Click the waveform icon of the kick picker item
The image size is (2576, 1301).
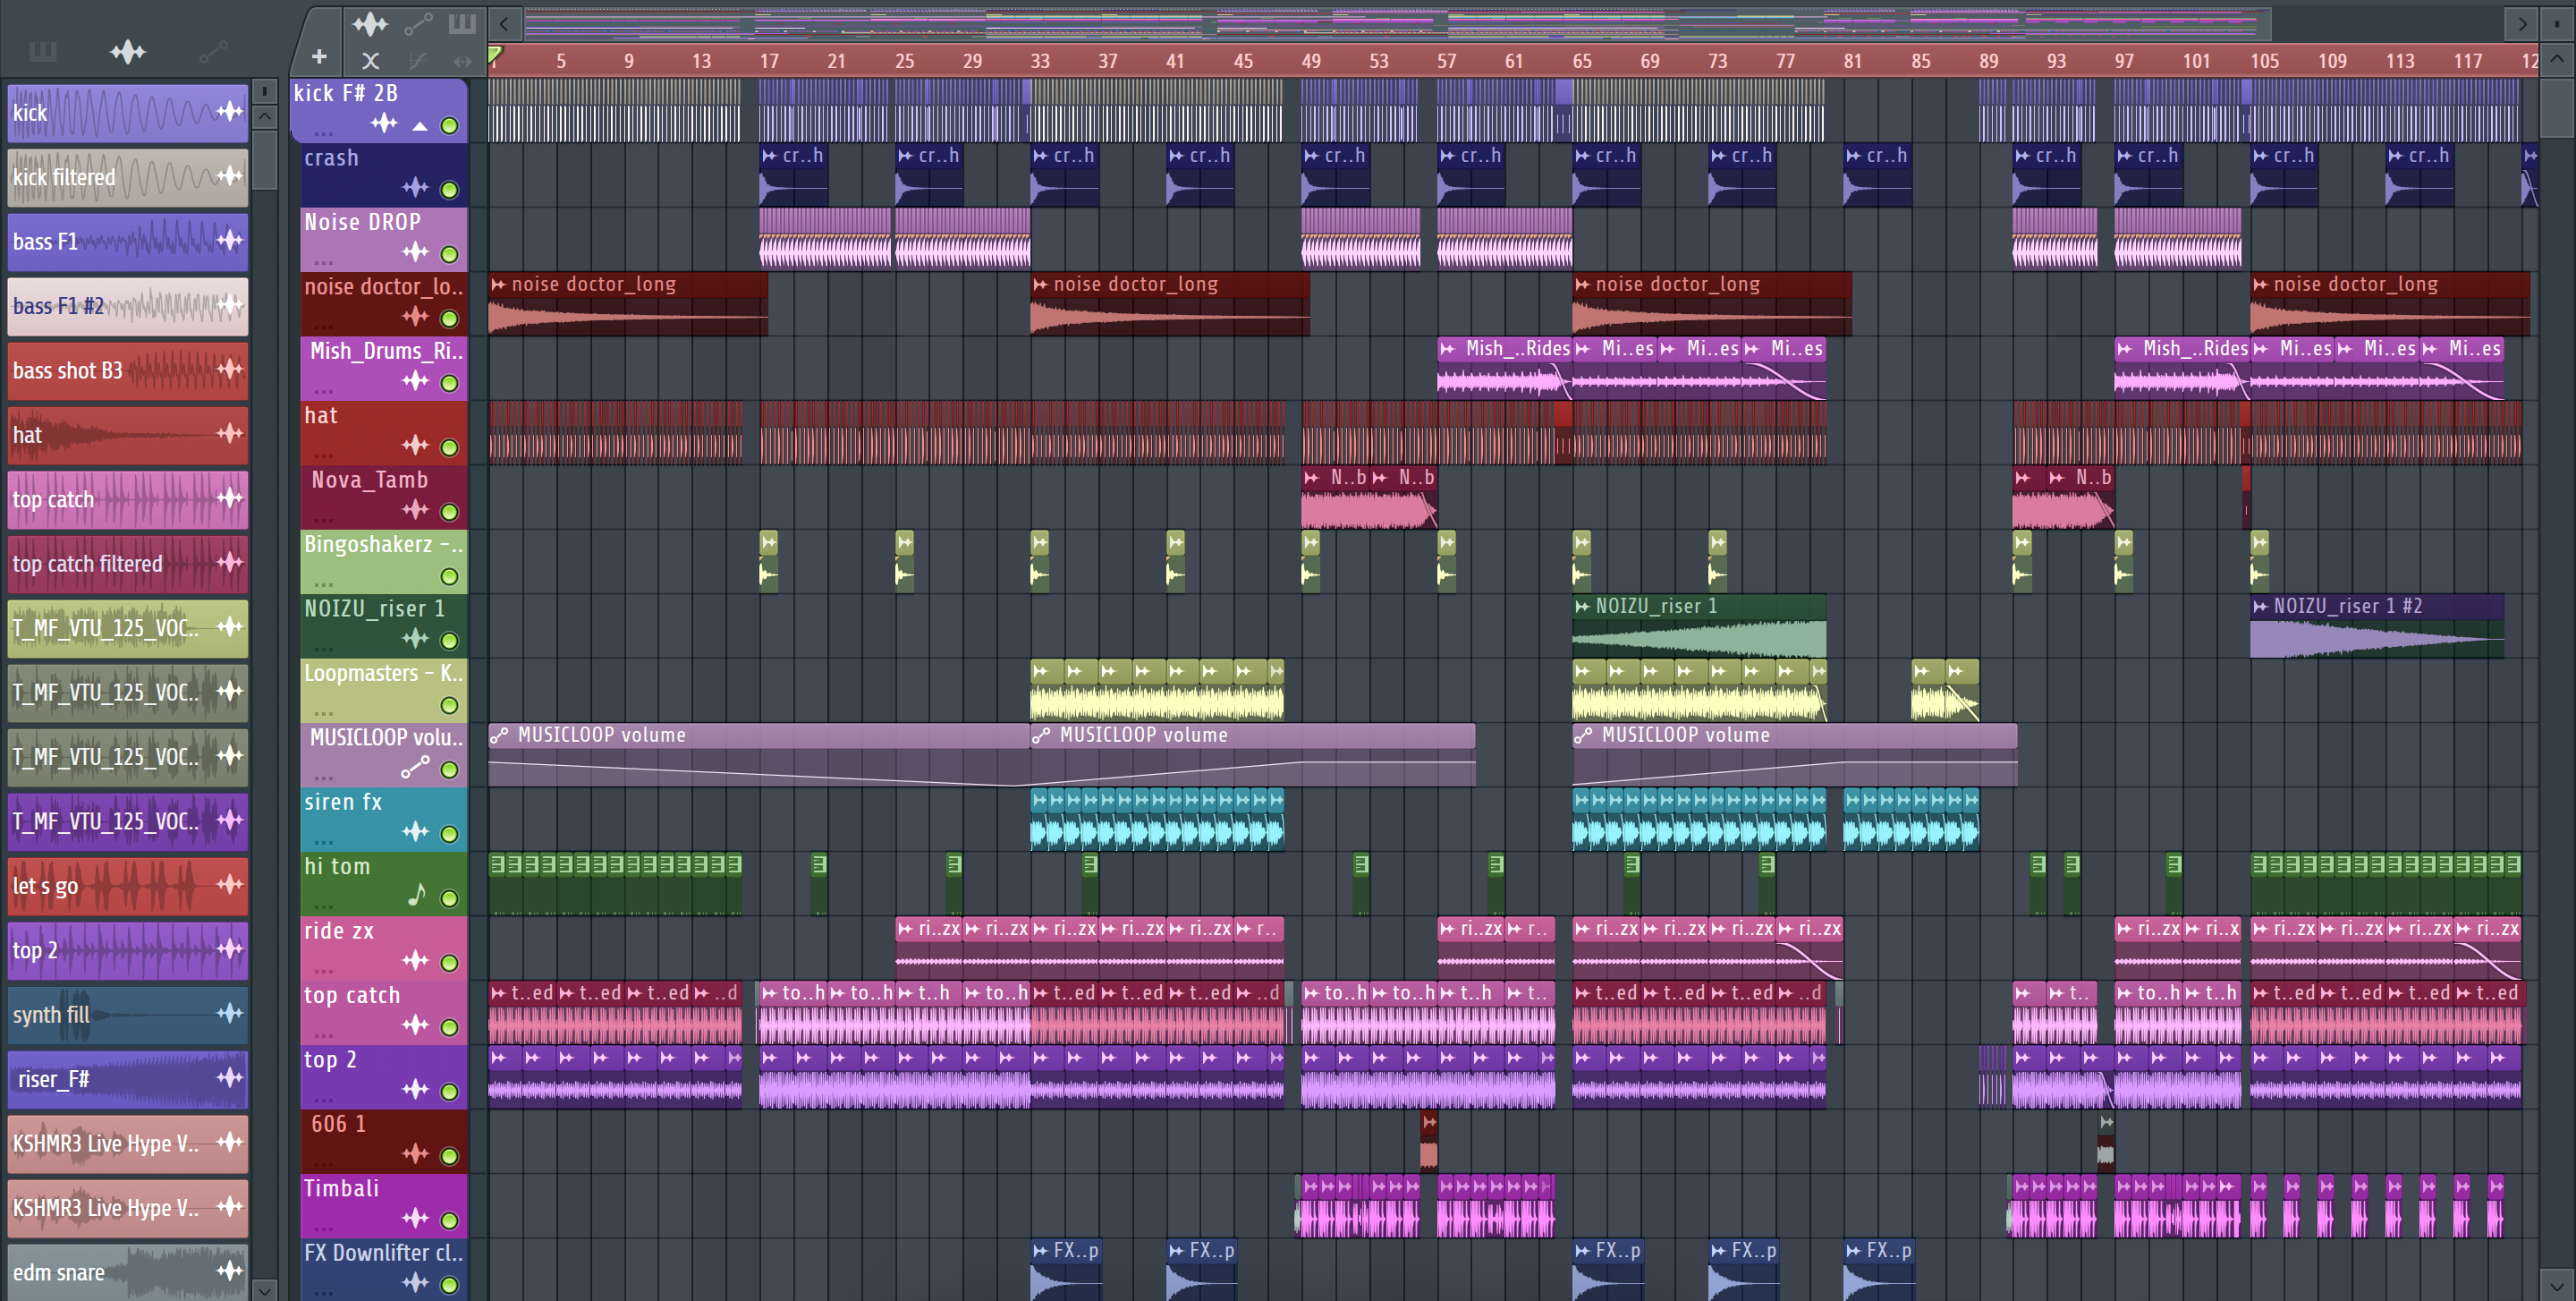click(x=230, y=111)
